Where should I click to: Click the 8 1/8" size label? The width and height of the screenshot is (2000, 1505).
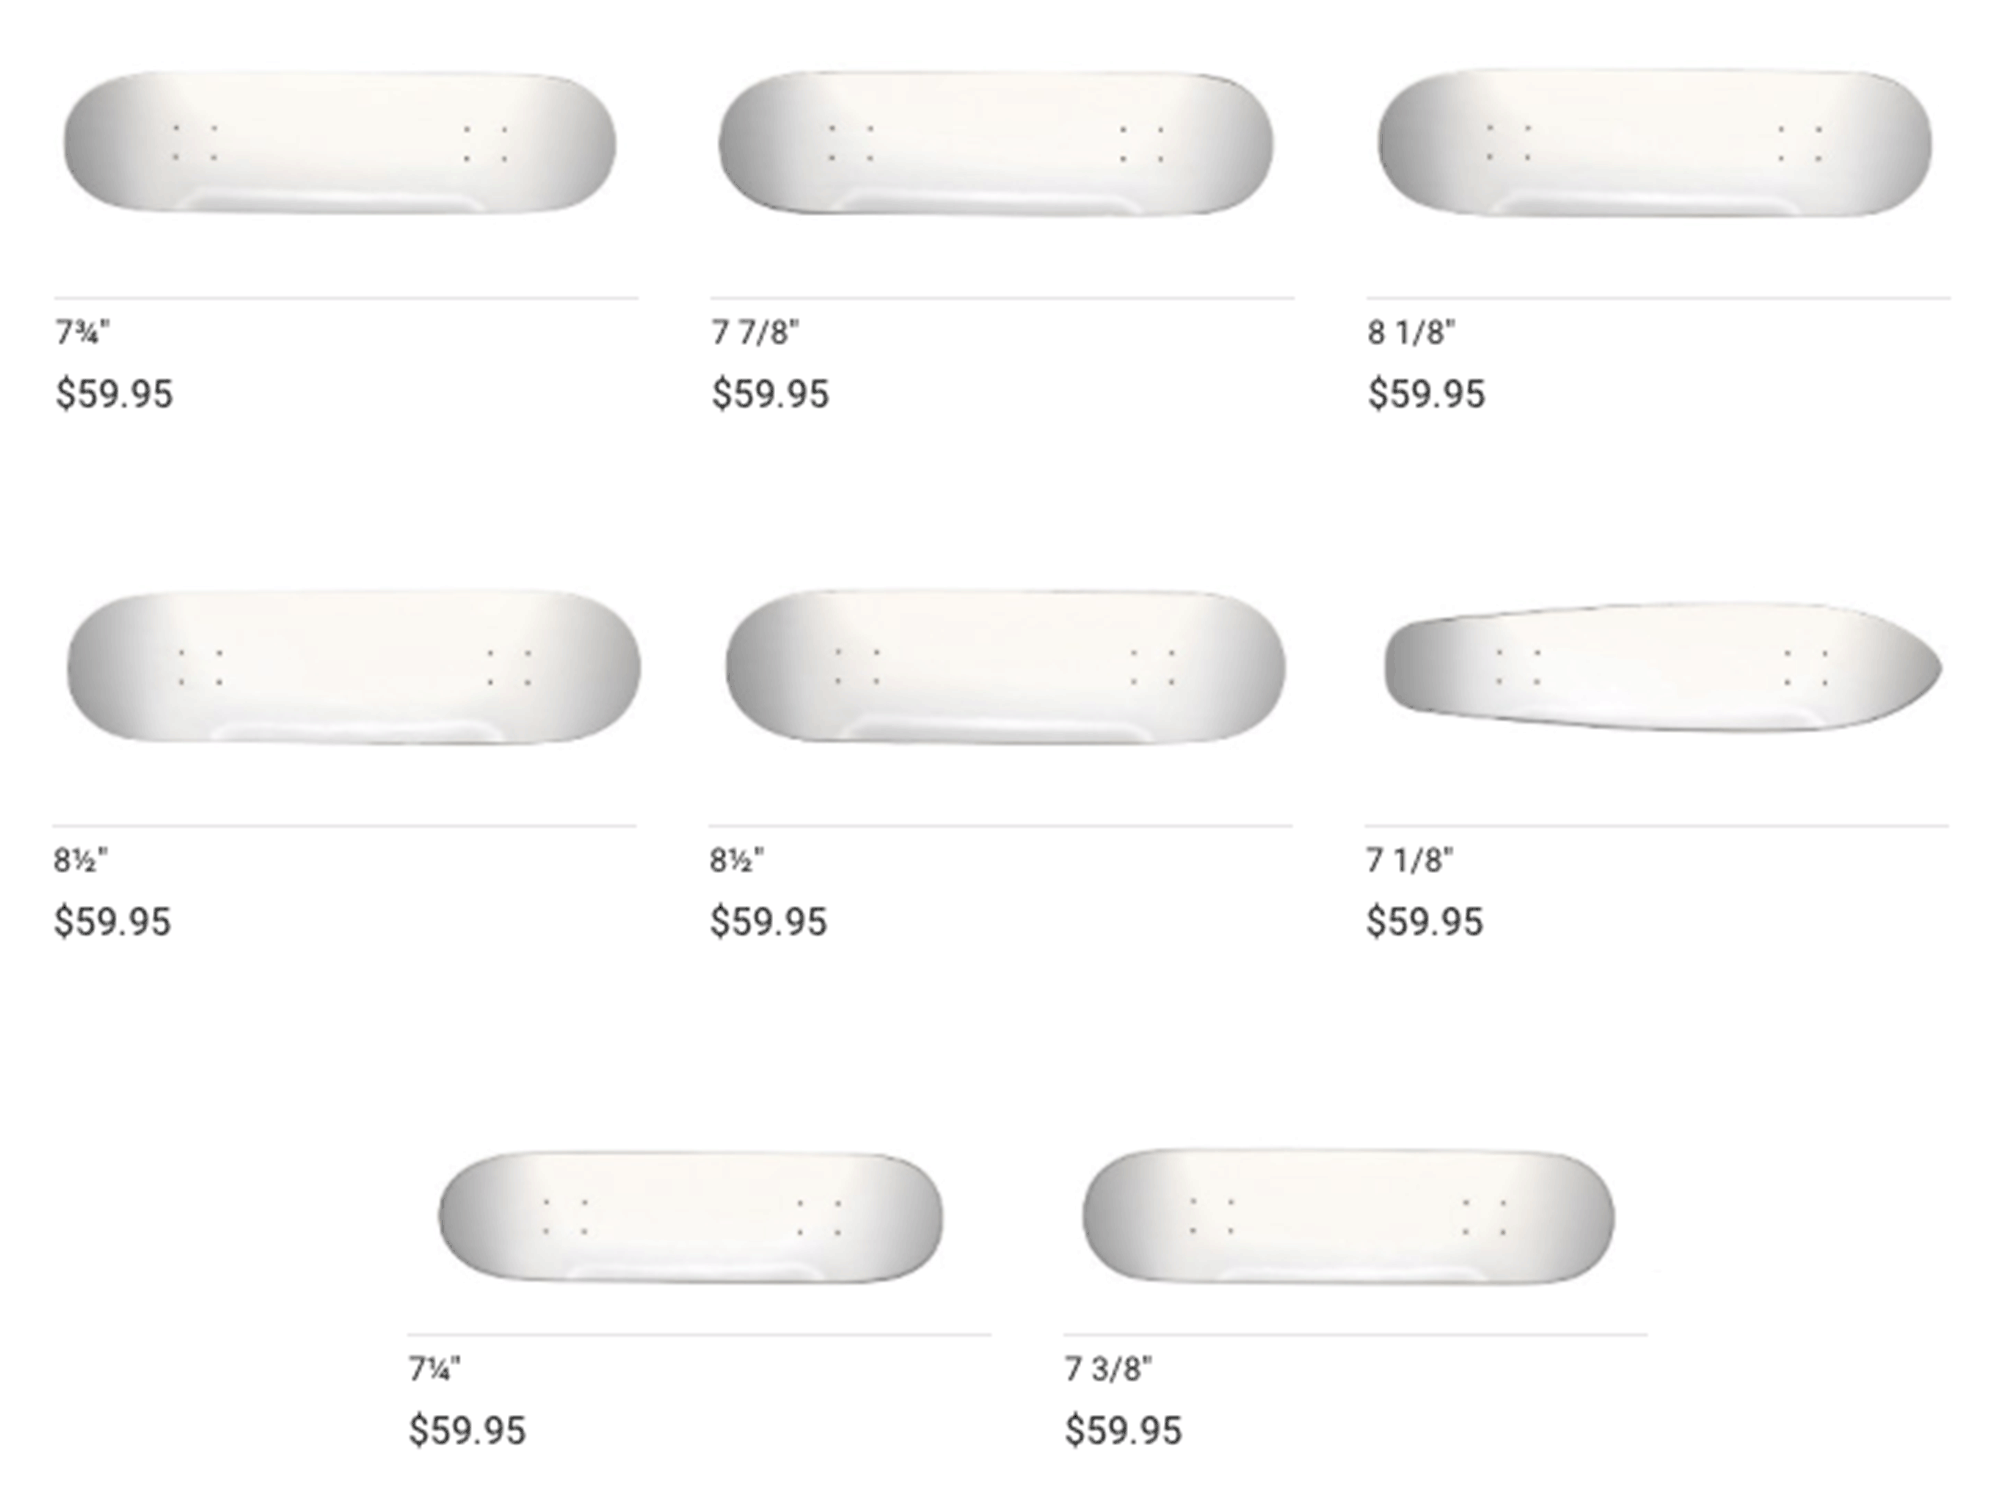[x=1411, y=332]
